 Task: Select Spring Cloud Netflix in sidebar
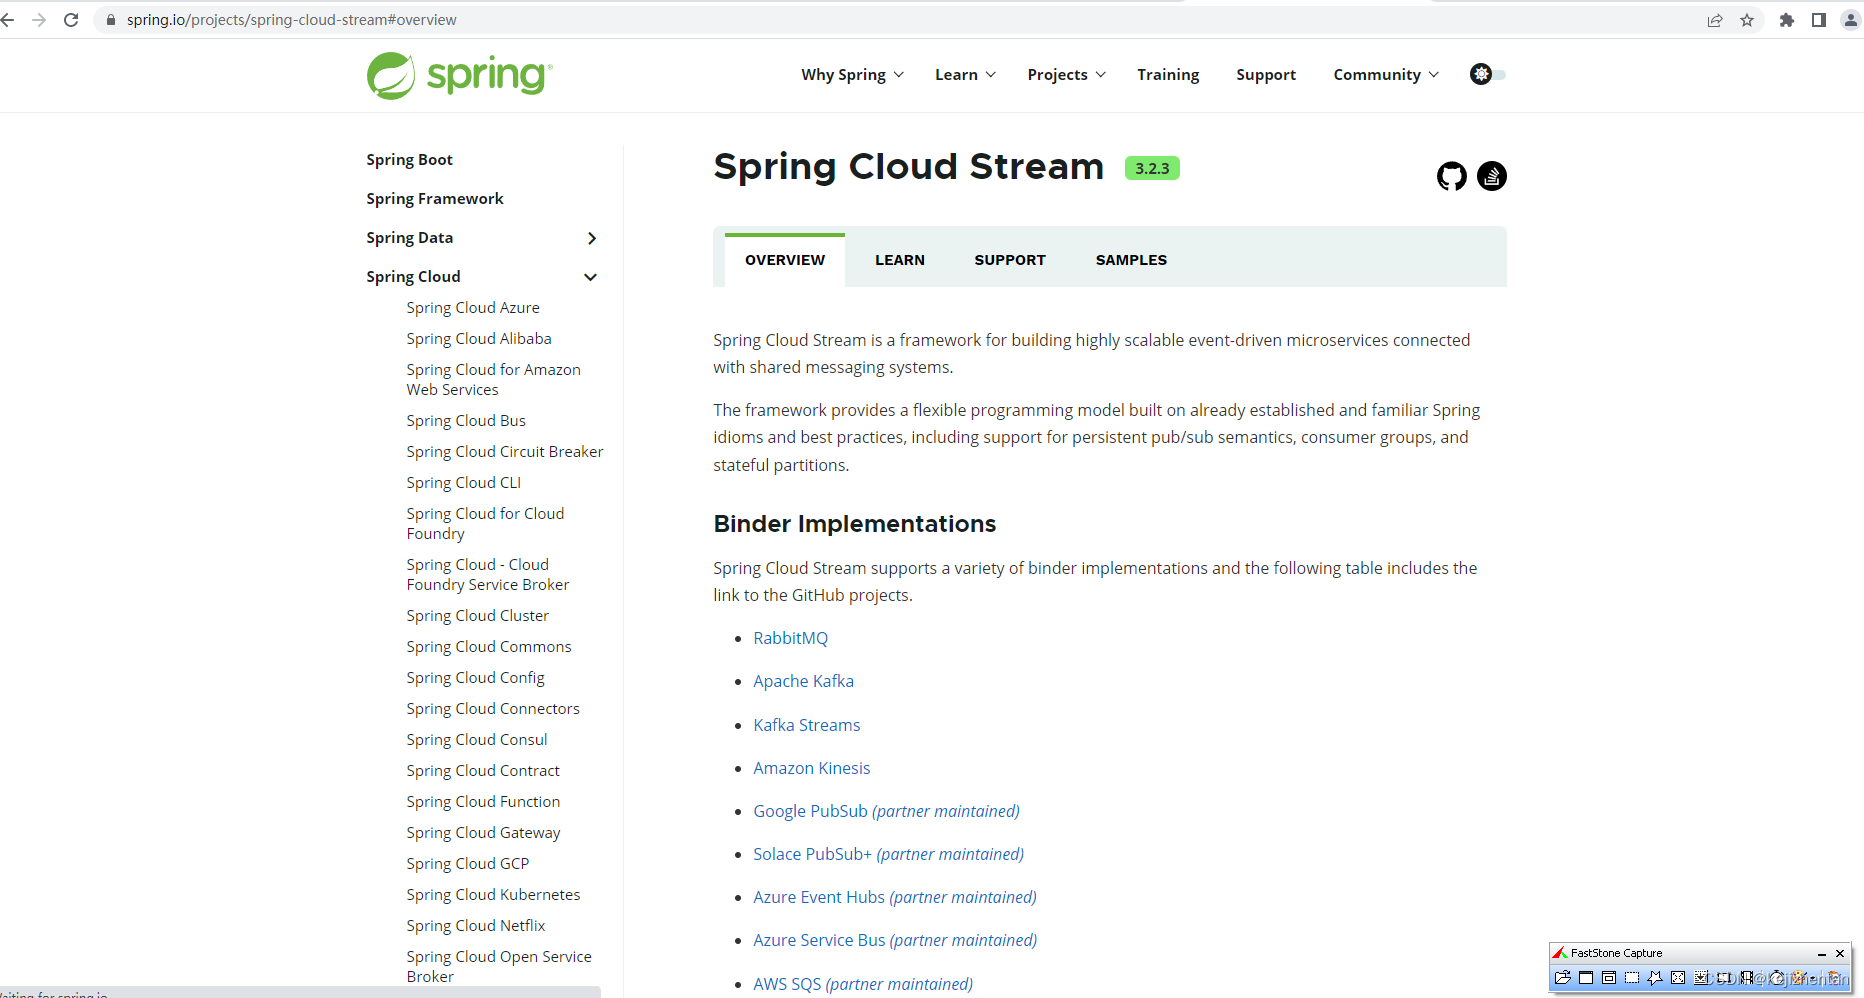476,926
